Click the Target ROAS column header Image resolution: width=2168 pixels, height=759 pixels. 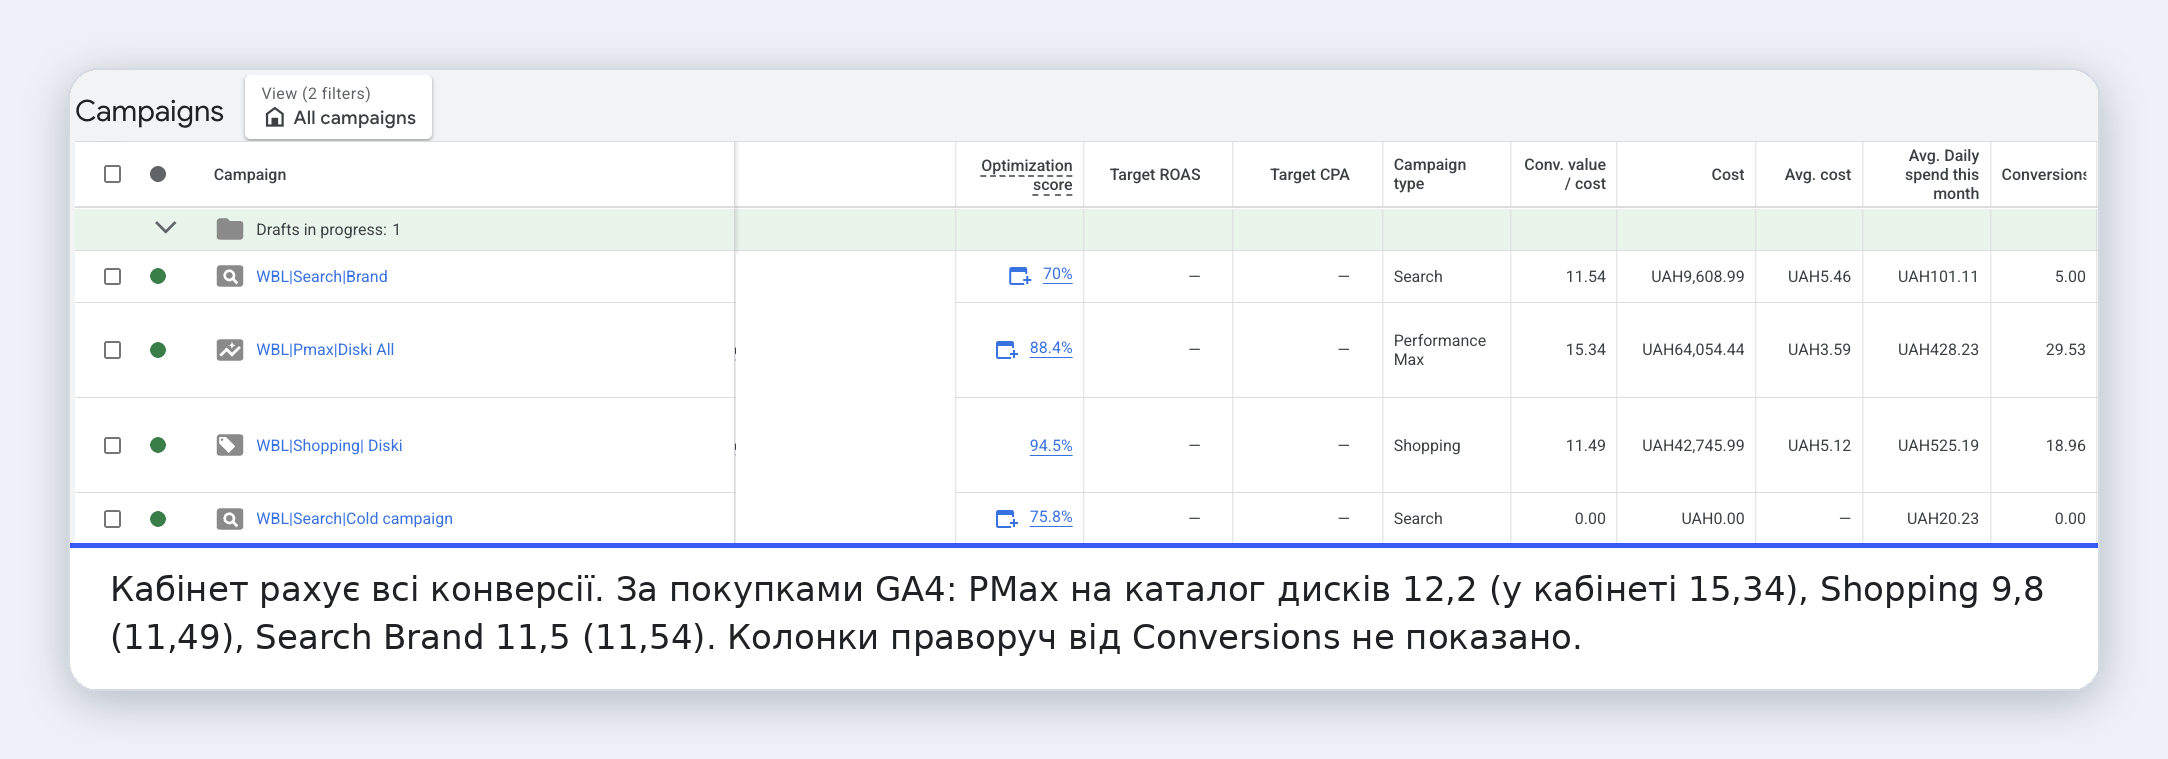click(1155, 174)
